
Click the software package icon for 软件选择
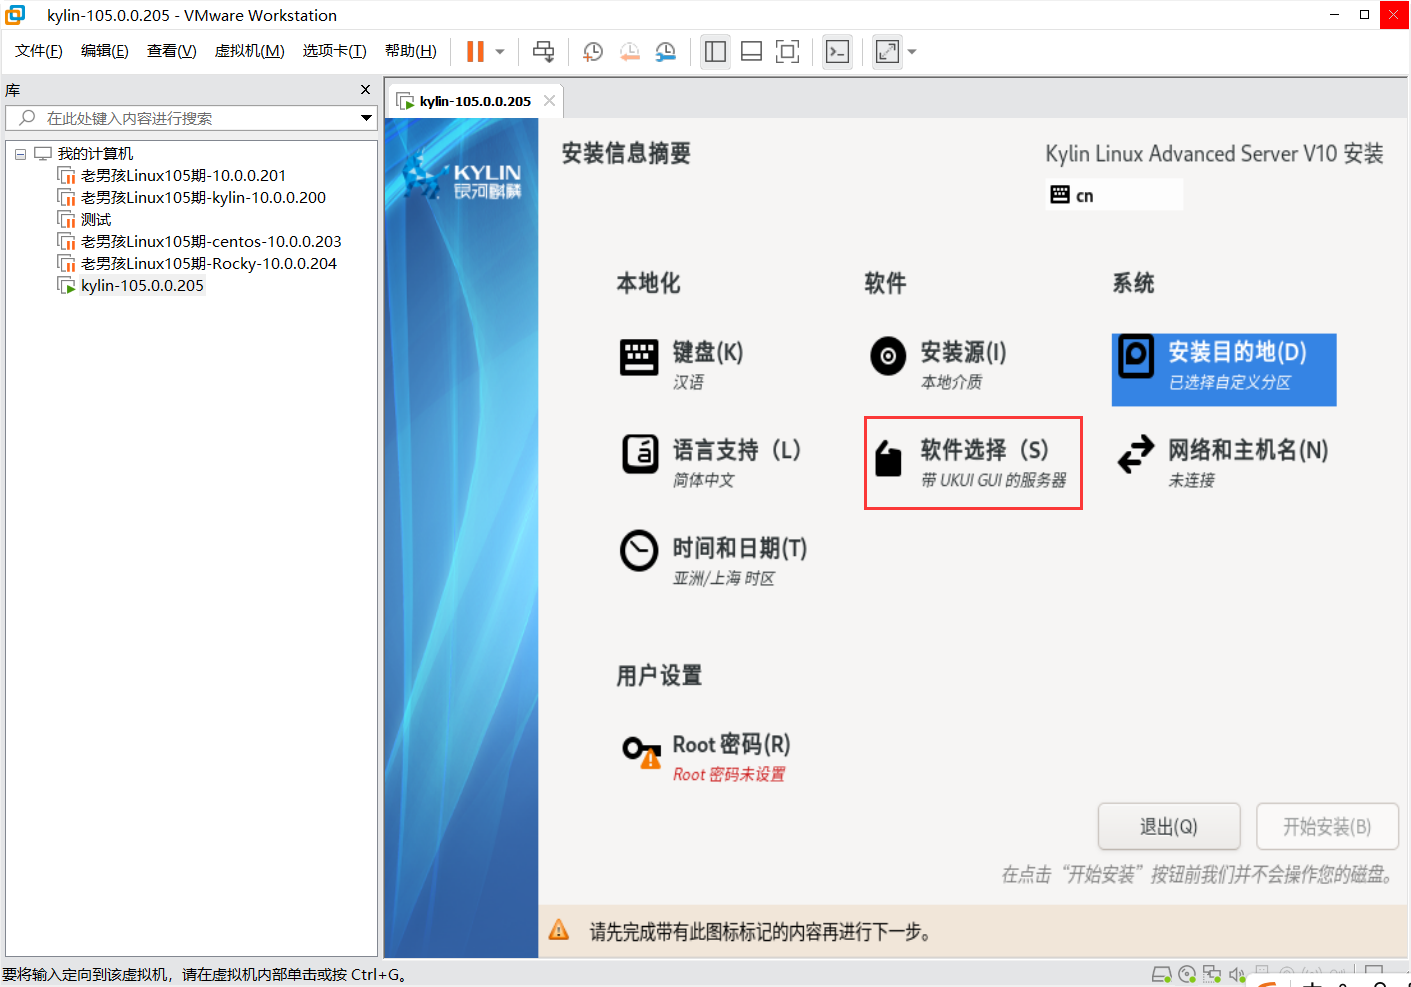click(x=888, y=458)
